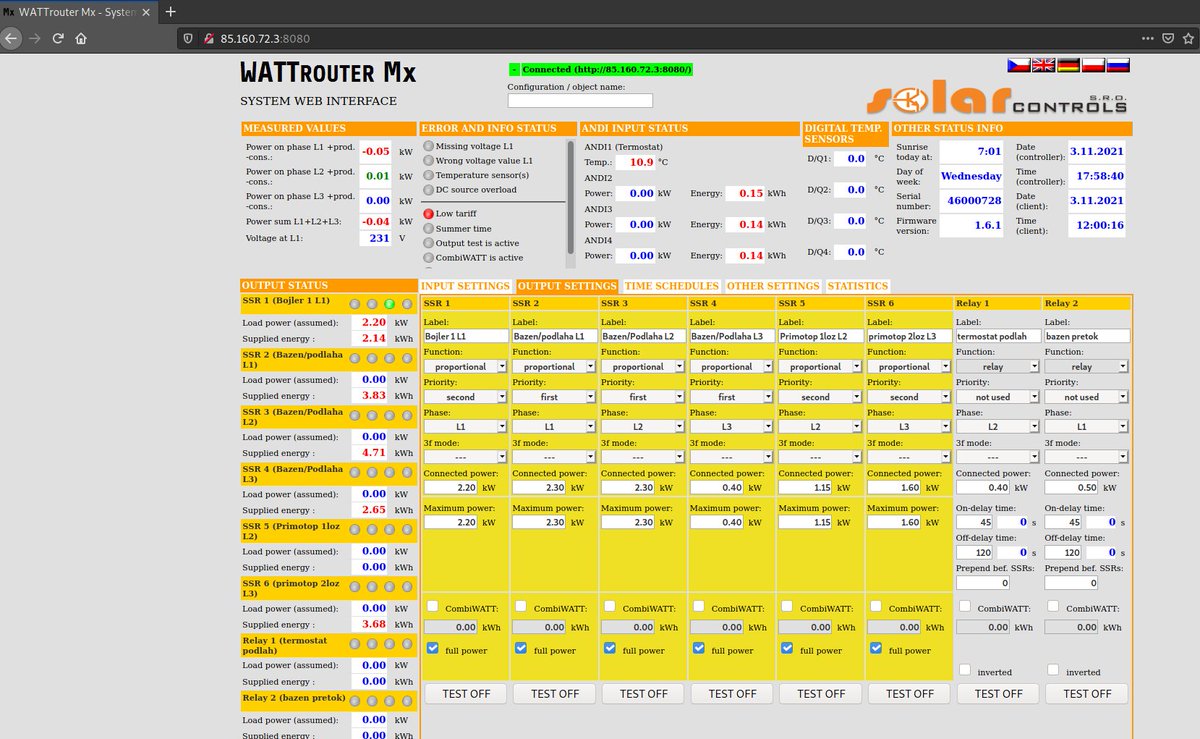
Task: Click TEST OFF button under SSR 5
Action: 821,693
